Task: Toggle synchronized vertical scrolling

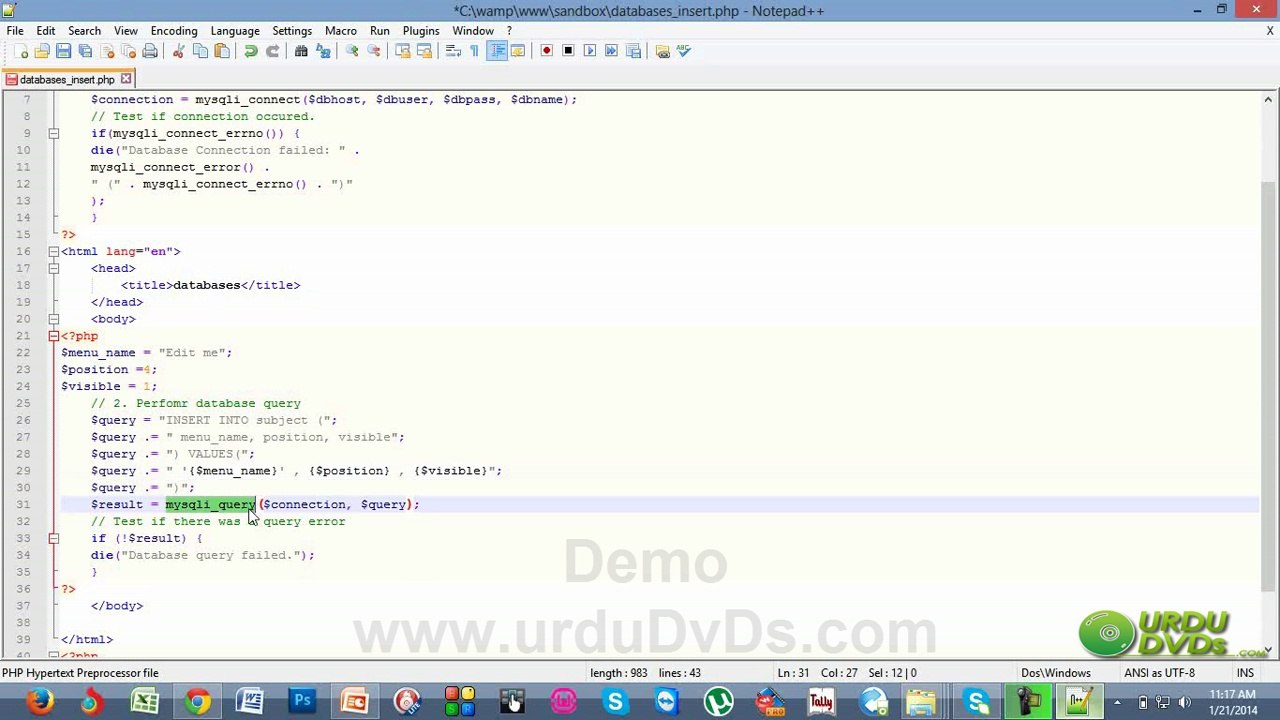Action: coord(403,51)
